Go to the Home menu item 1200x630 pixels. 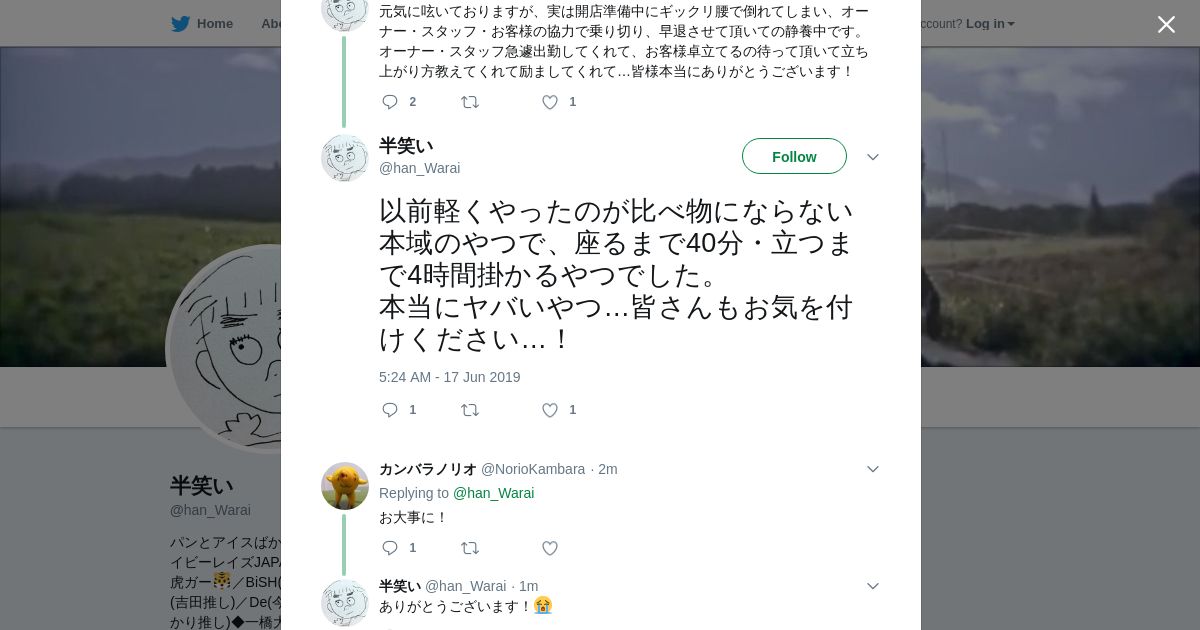[214, 24]
